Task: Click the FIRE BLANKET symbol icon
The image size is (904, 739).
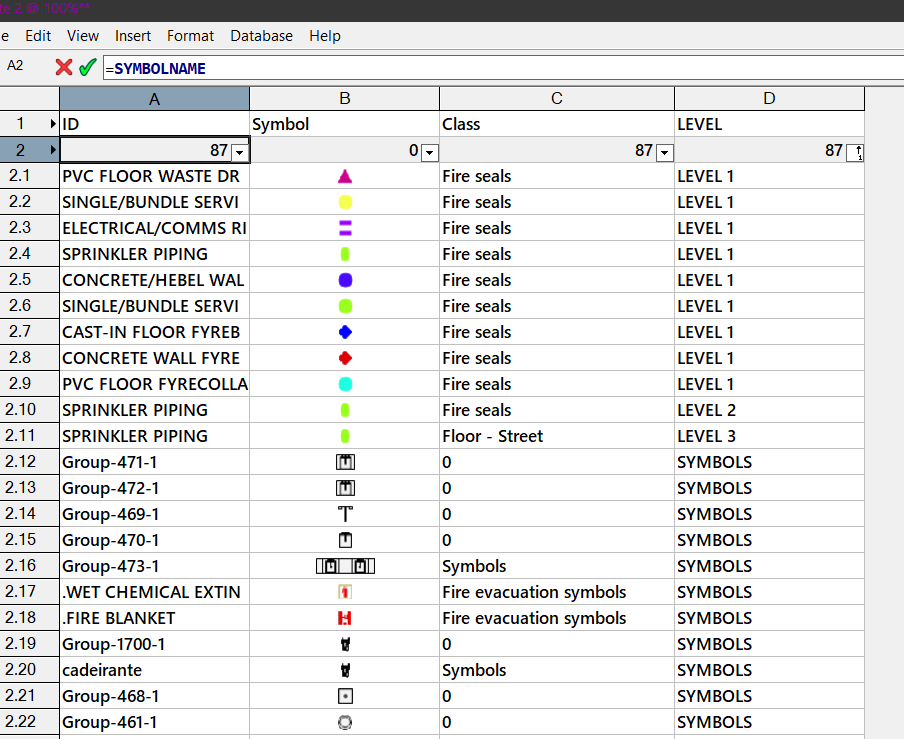Action: pos(345,618)
